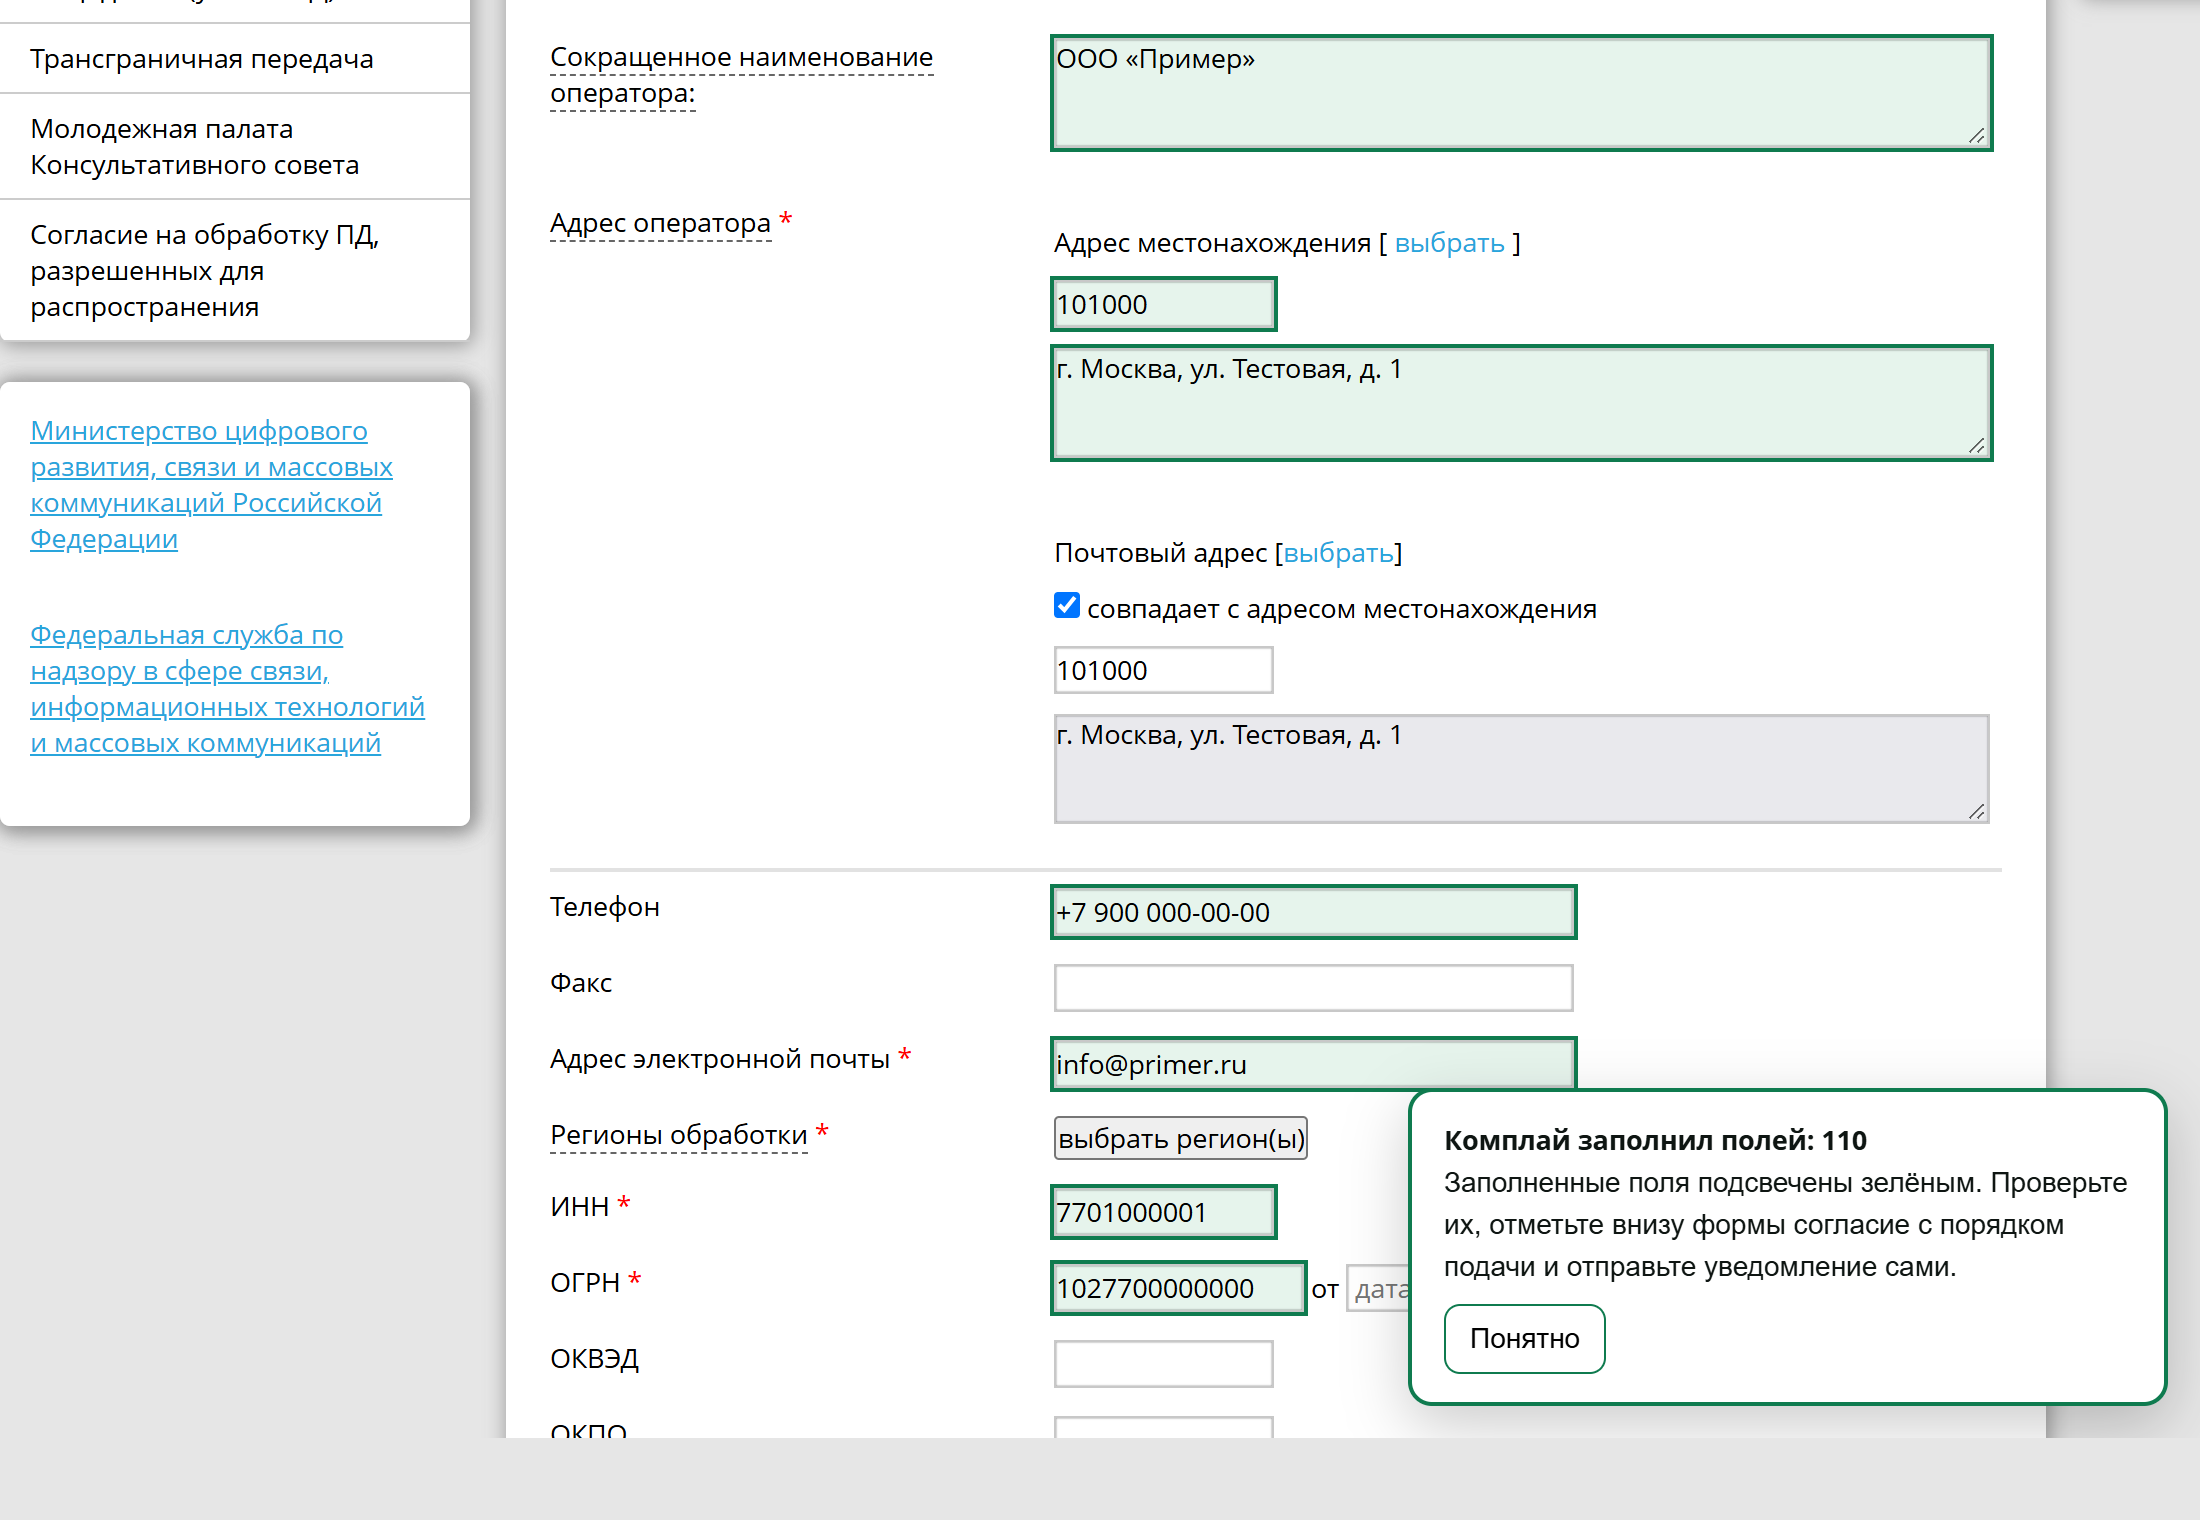Click the Телефон input field
2200x1520 pixels.
tap(1313, 912)
